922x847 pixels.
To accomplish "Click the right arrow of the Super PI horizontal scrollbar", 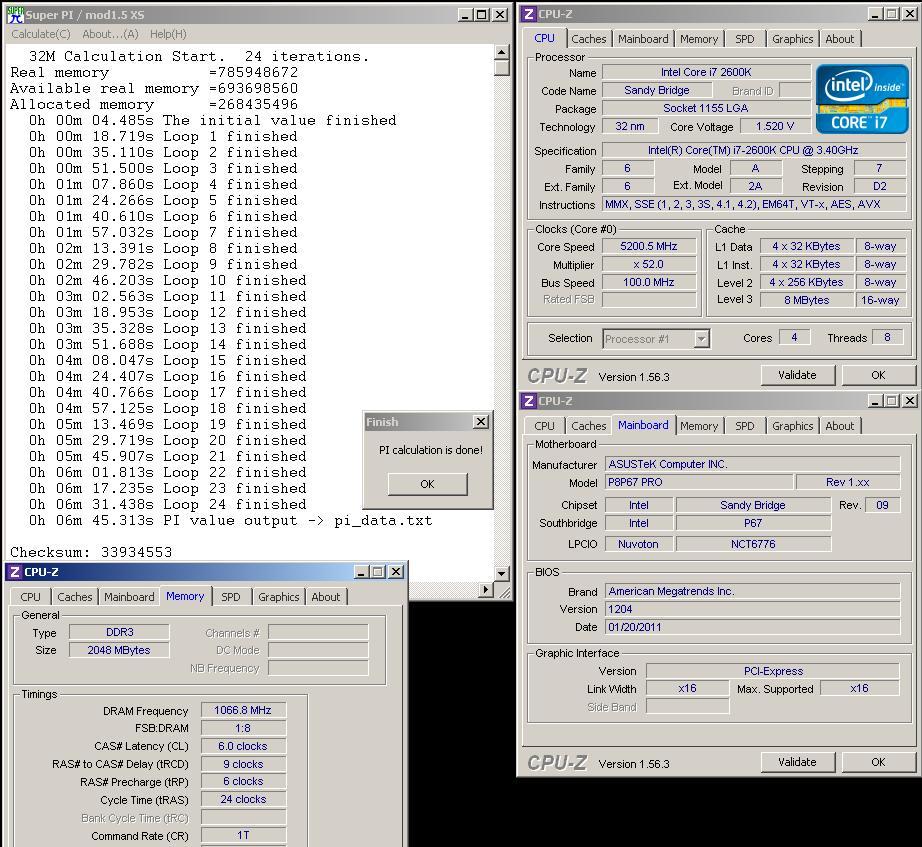I will (486, 589).
